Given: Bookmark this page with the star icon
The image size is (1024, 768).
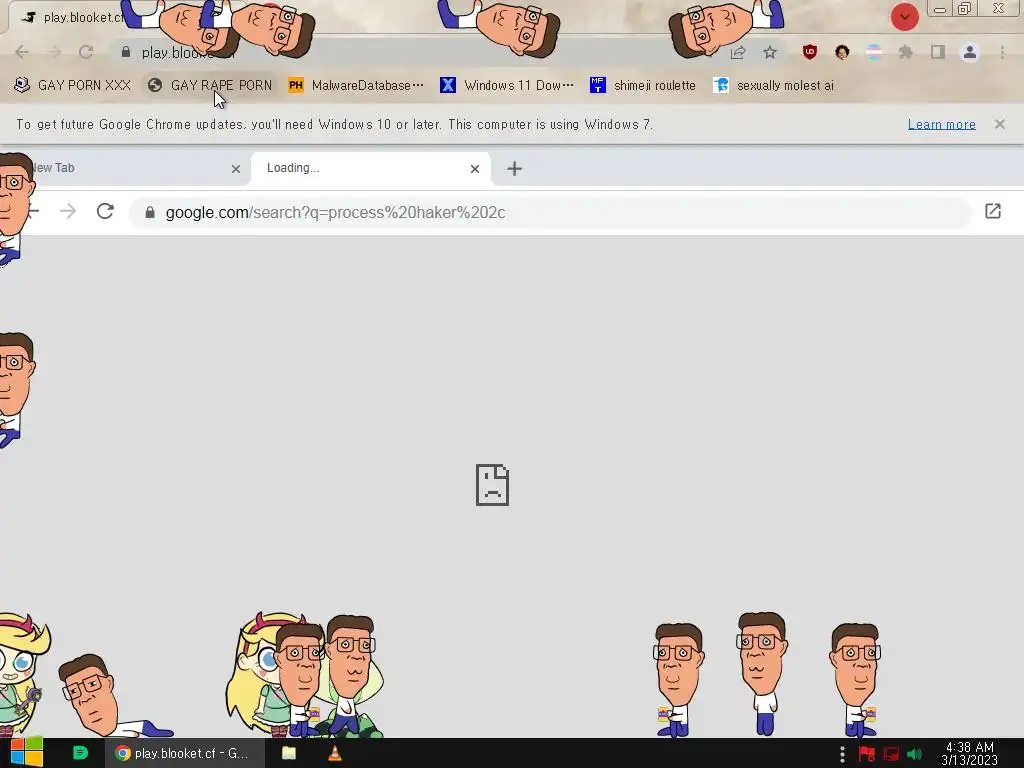Looking at the screenshot, I should (x=770, y=52).
